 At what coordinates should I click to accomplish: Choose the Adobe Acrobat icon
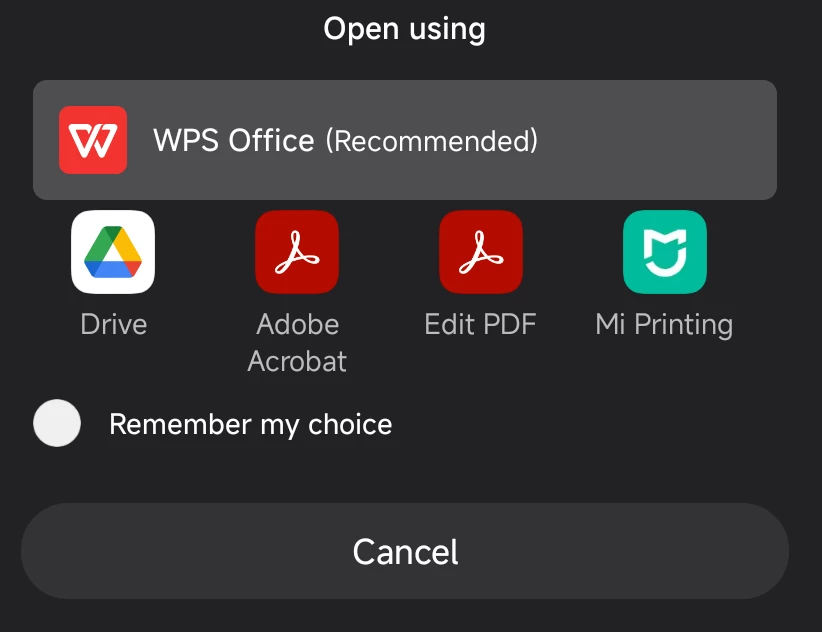(x=297, y=252)
